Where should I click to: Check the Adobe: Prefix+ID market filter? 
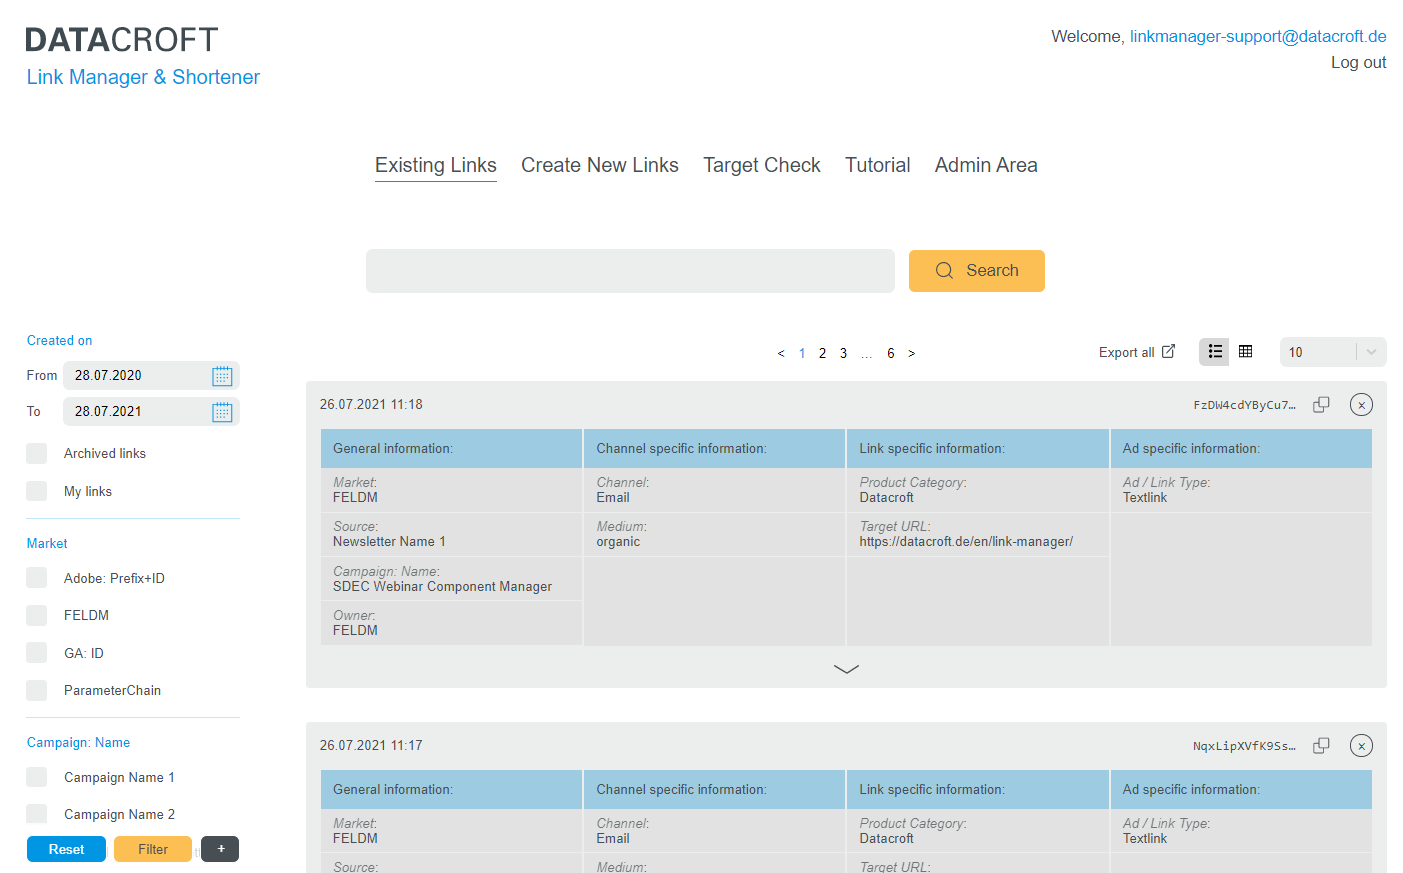[37, 578]
